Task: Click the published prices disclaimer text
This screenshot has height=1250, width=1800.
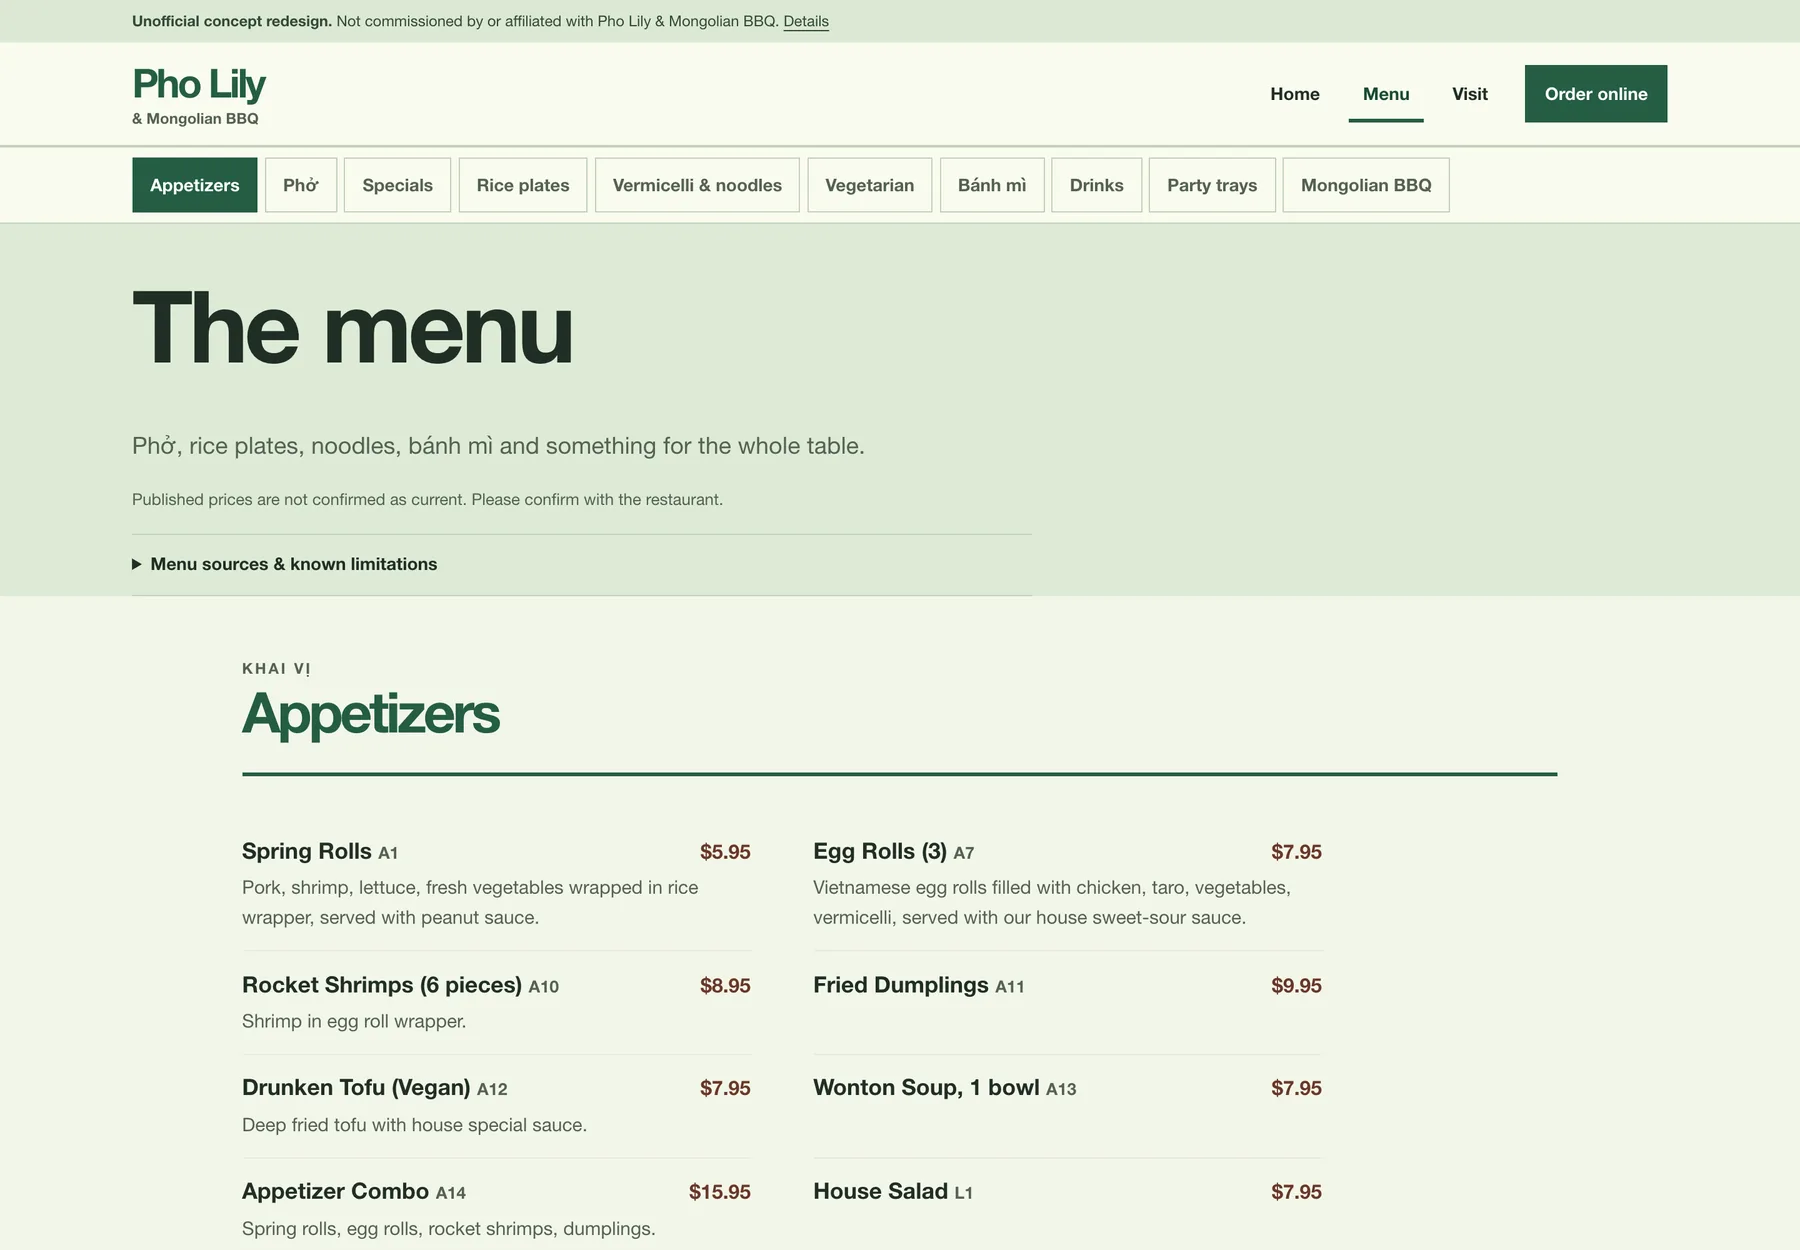Action: [x=427, y=499]
